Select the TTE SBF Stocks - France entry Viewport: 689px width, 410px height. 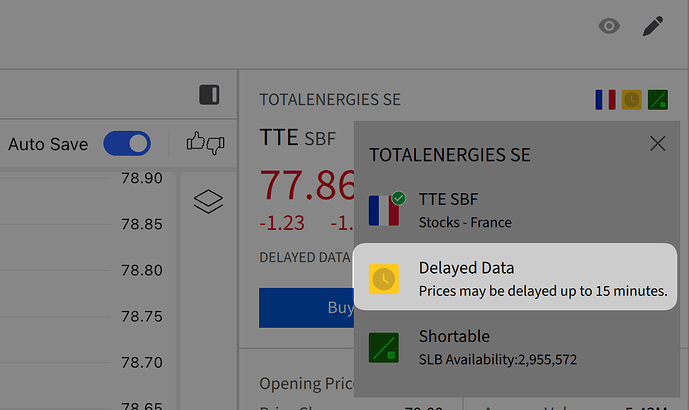click(515, 210)
